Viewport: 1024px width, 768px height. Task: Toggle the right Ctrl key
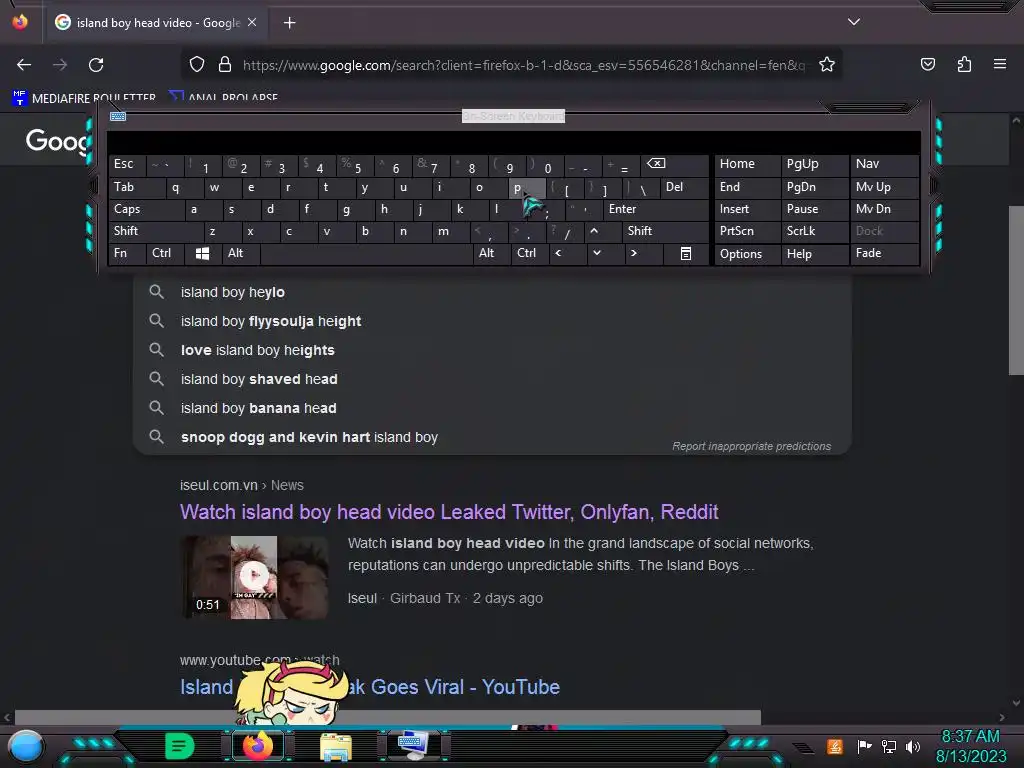[x=530, y=253]
